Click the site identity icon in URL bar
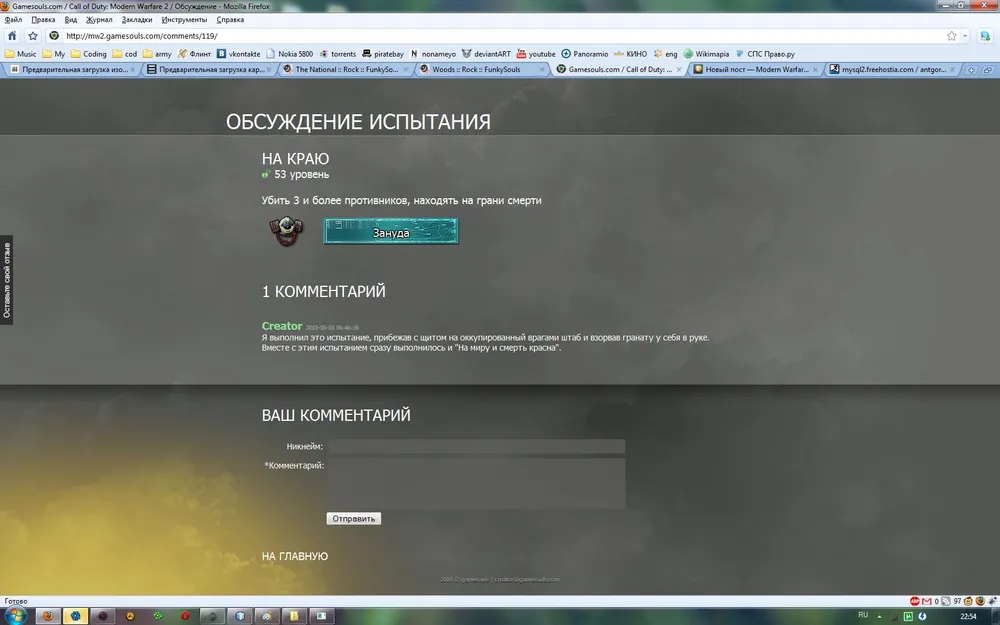The width and height of the screenshot is (1000, 625). pyautogui.click(x=54, y=36)
